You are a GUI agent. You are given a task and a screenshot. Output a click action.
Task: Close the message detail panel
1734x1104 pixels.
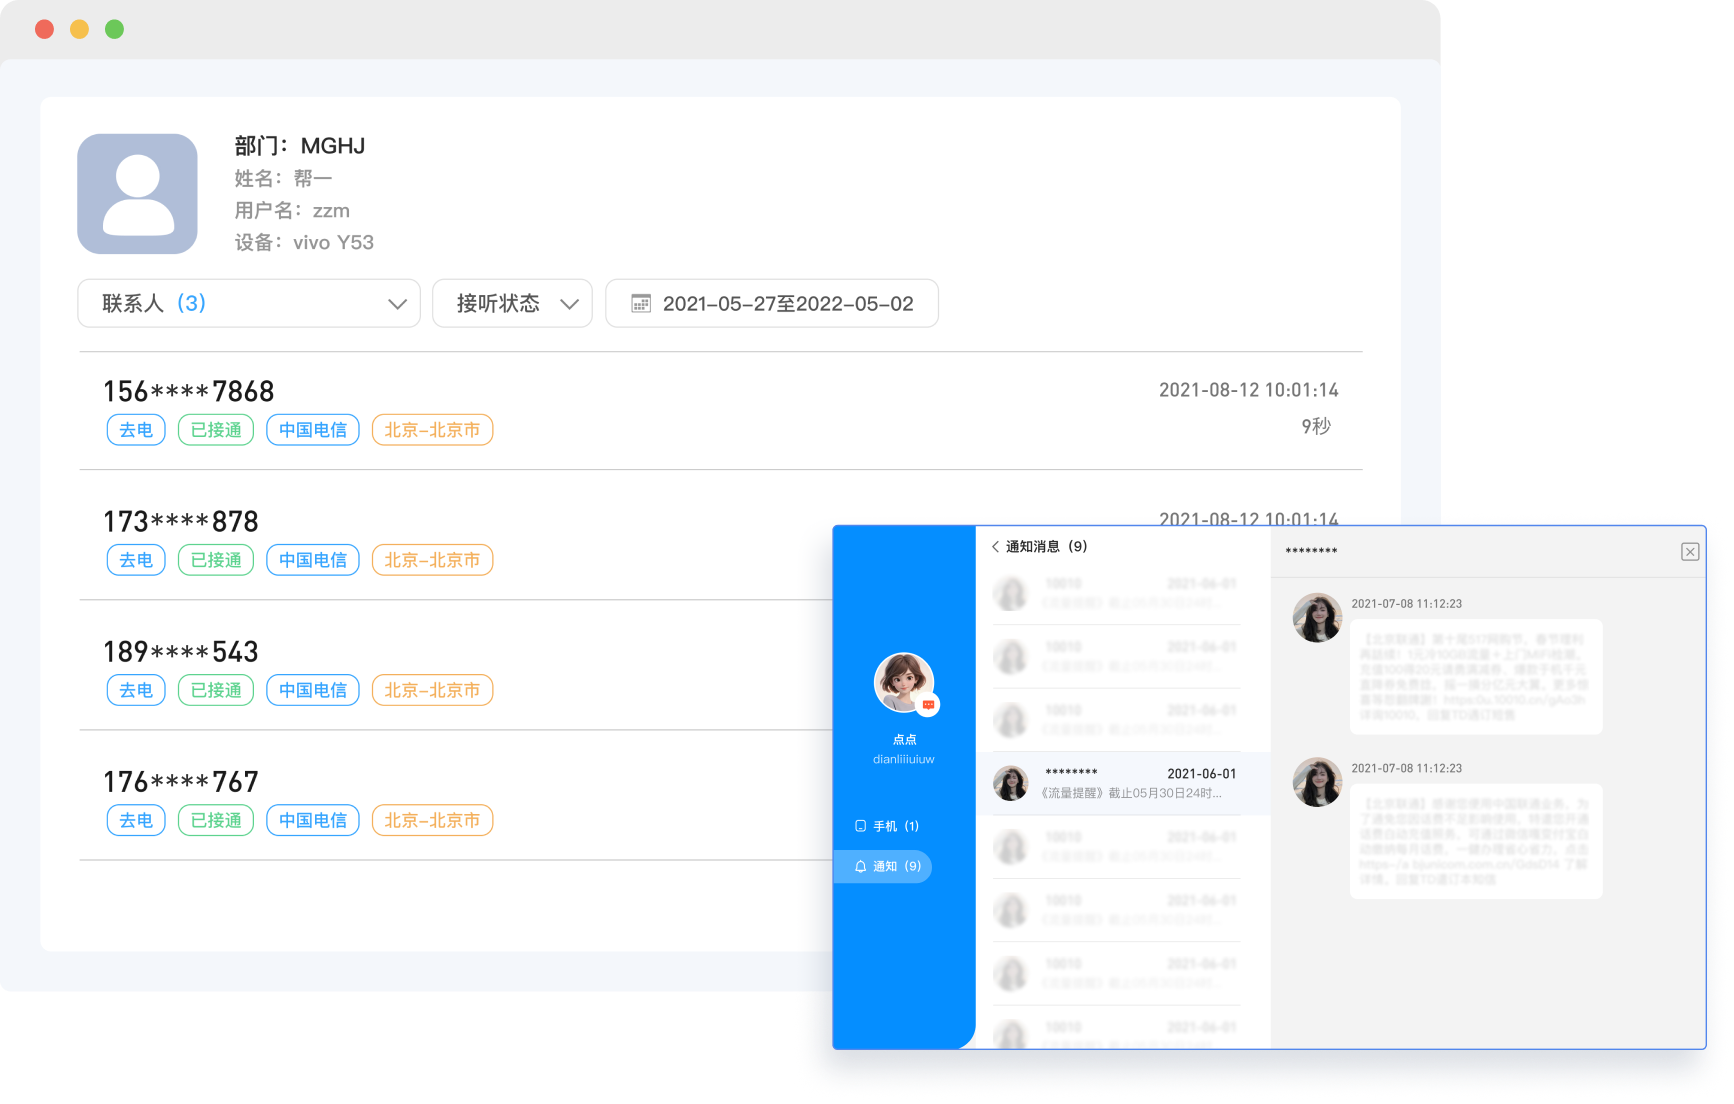click(1689, 552)
